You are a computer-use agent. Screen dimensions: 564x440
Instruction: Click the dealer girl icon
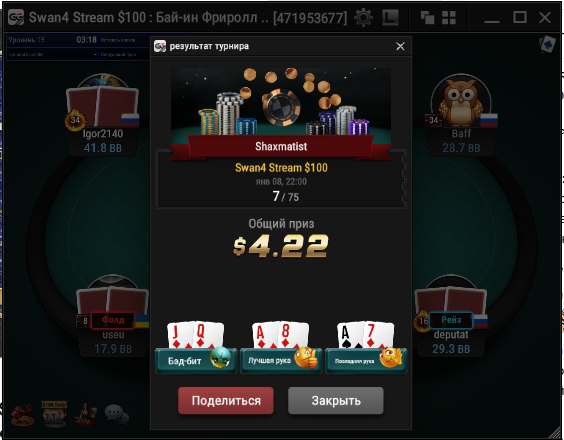(86, 414)
